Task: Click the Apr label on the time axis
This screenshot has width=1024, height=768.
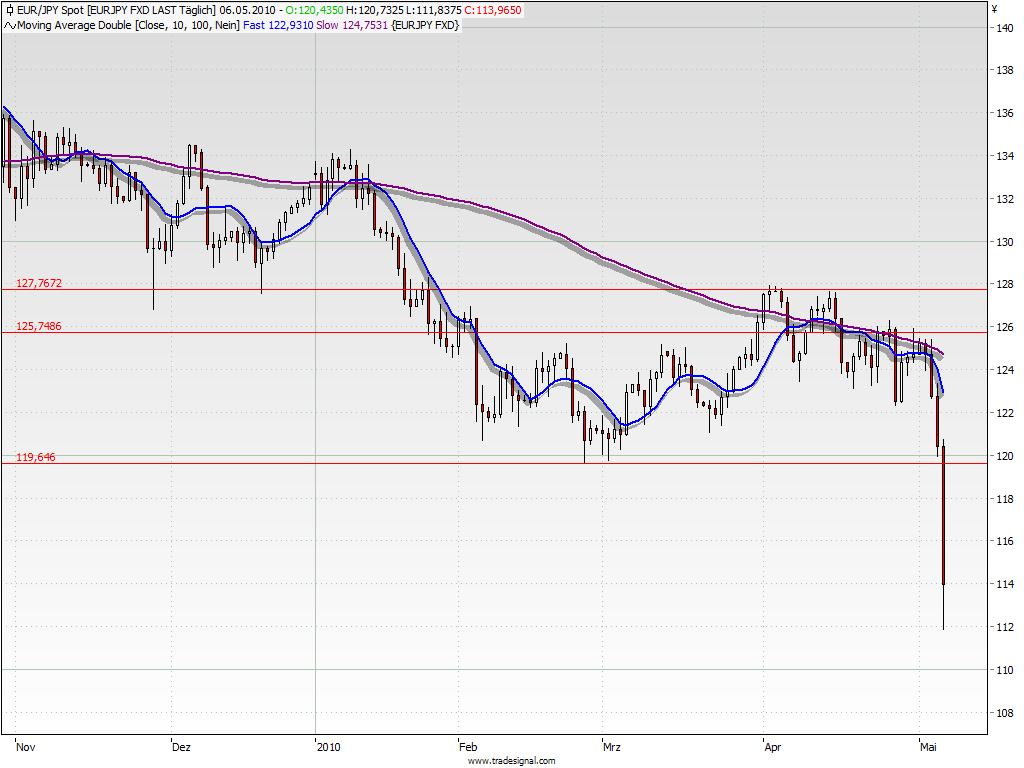Action: coord(773,747)
